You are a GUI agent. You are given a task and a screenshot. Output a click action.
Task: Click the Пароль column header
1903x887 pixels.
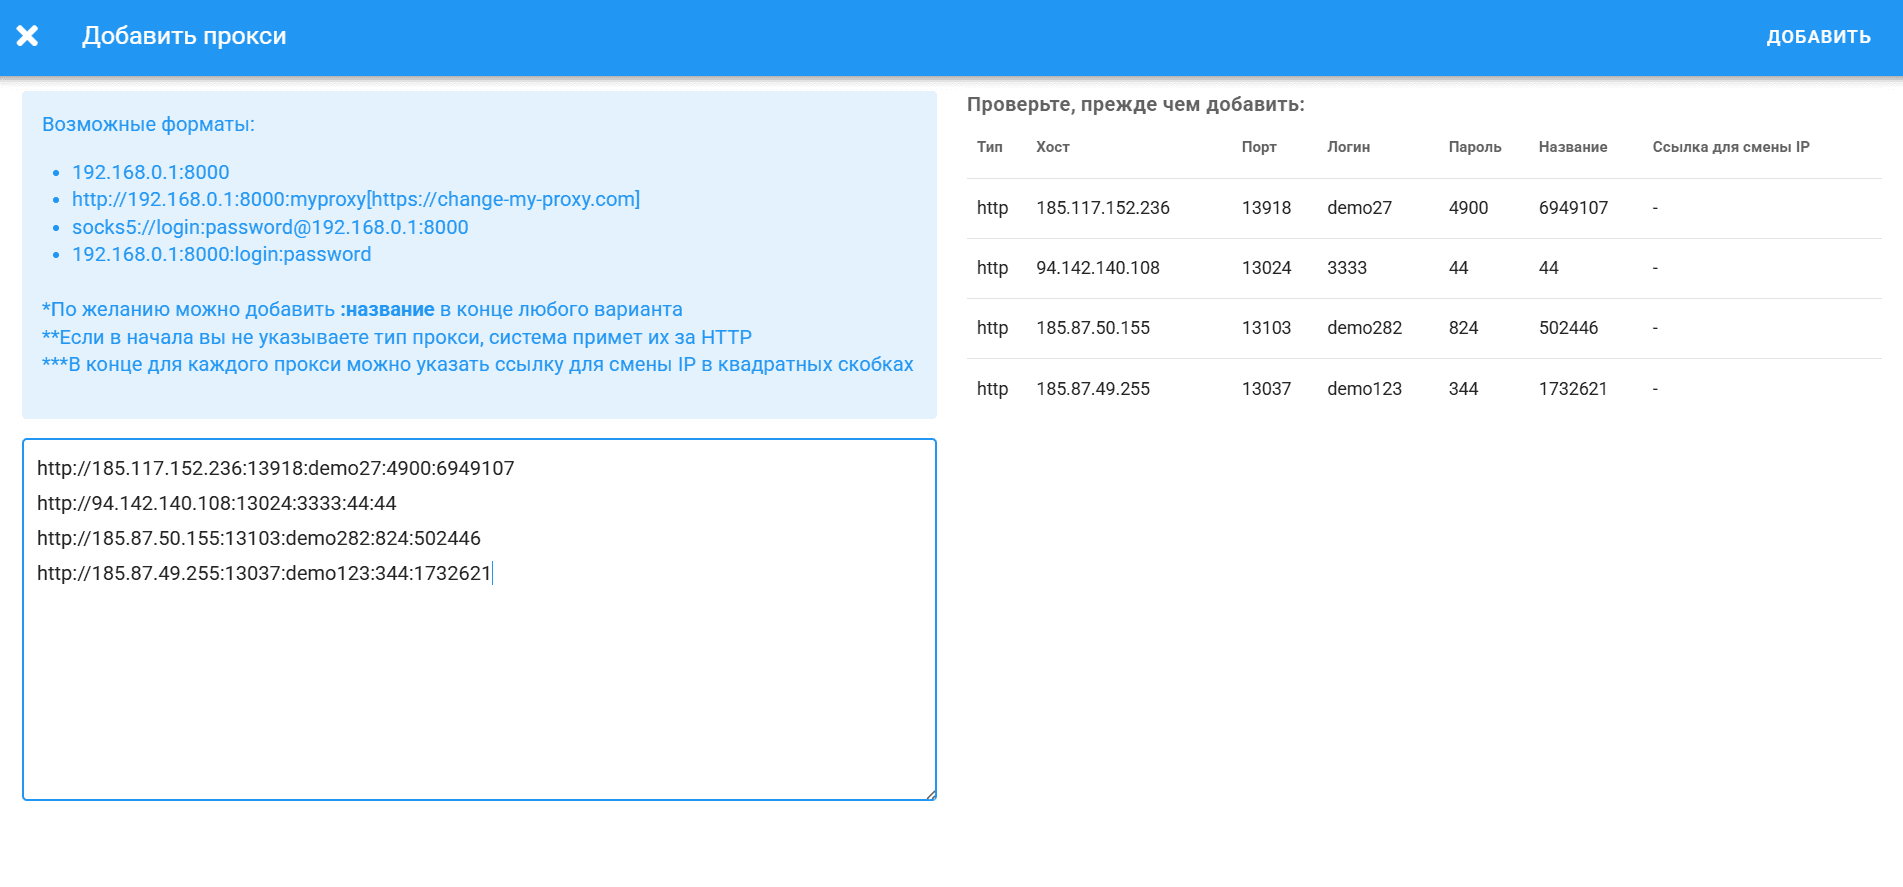pyautogui.click(x=1474, y=147)
